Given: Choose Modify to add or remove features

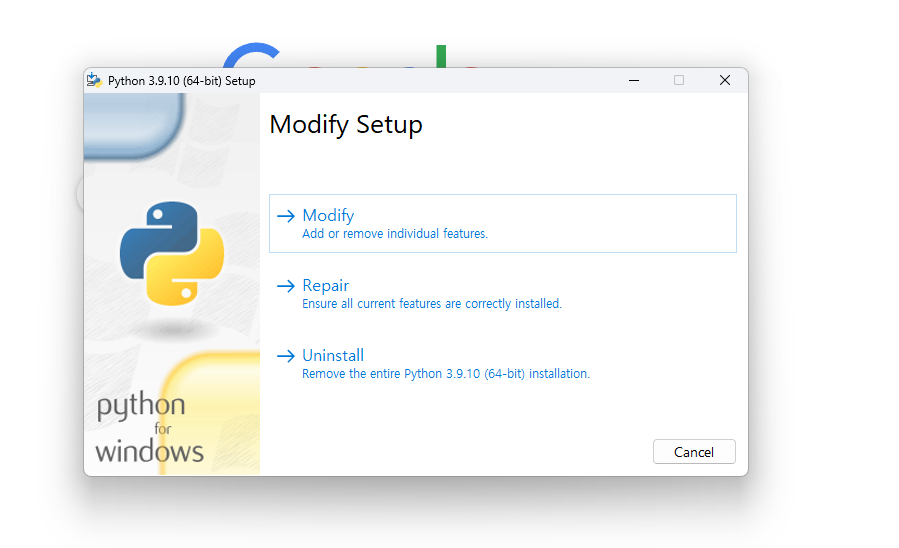Looking at the screenshot, I should point(502,224).
